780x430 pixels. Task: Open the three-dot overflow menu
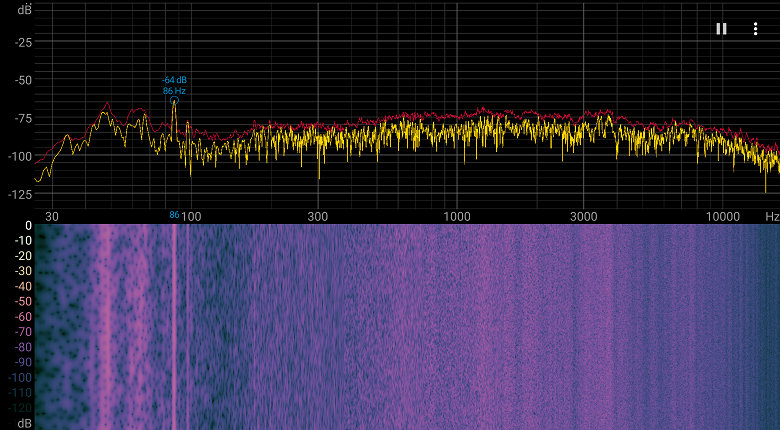pos(755,29)
